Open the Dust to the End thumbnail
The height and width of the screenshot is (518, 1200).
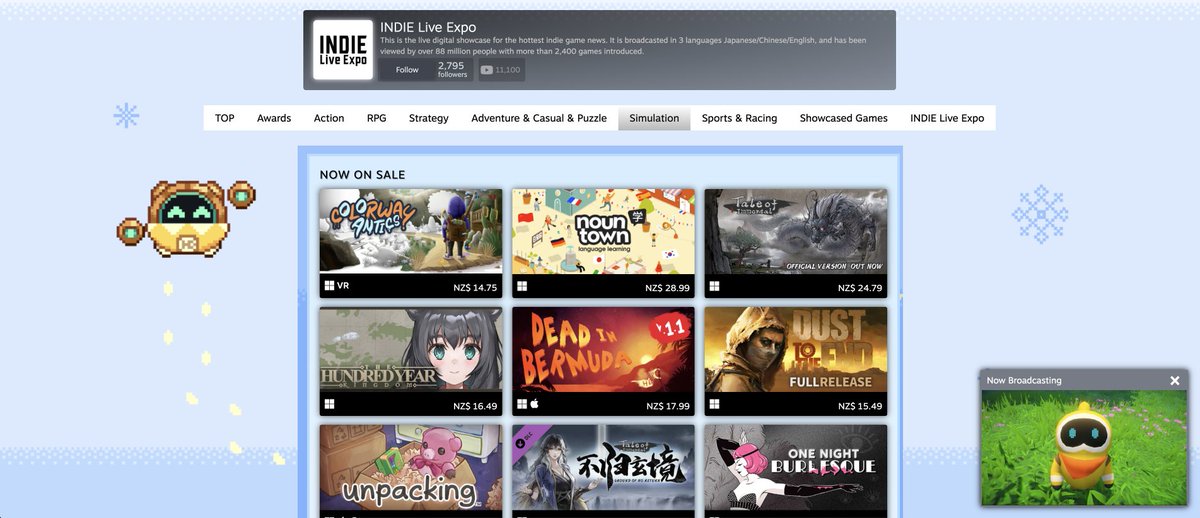pos(796,349)
